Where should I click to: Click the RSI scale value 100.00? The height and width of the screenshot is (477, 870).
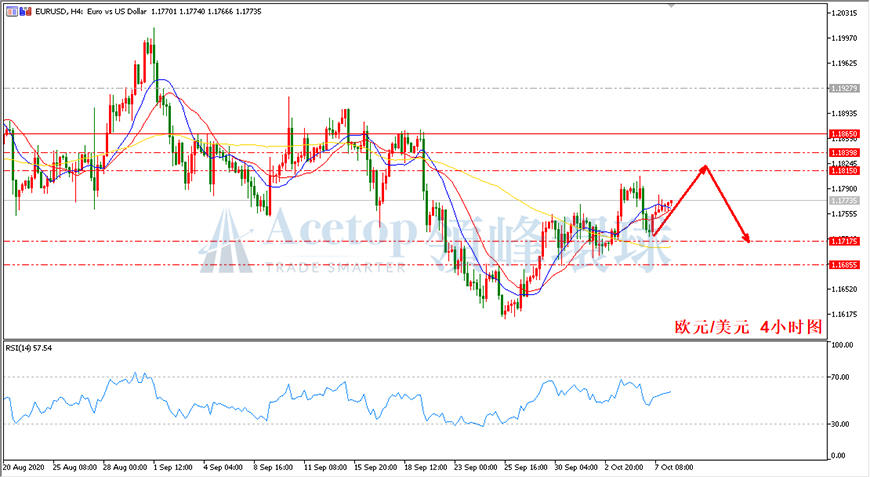point(842,345)
